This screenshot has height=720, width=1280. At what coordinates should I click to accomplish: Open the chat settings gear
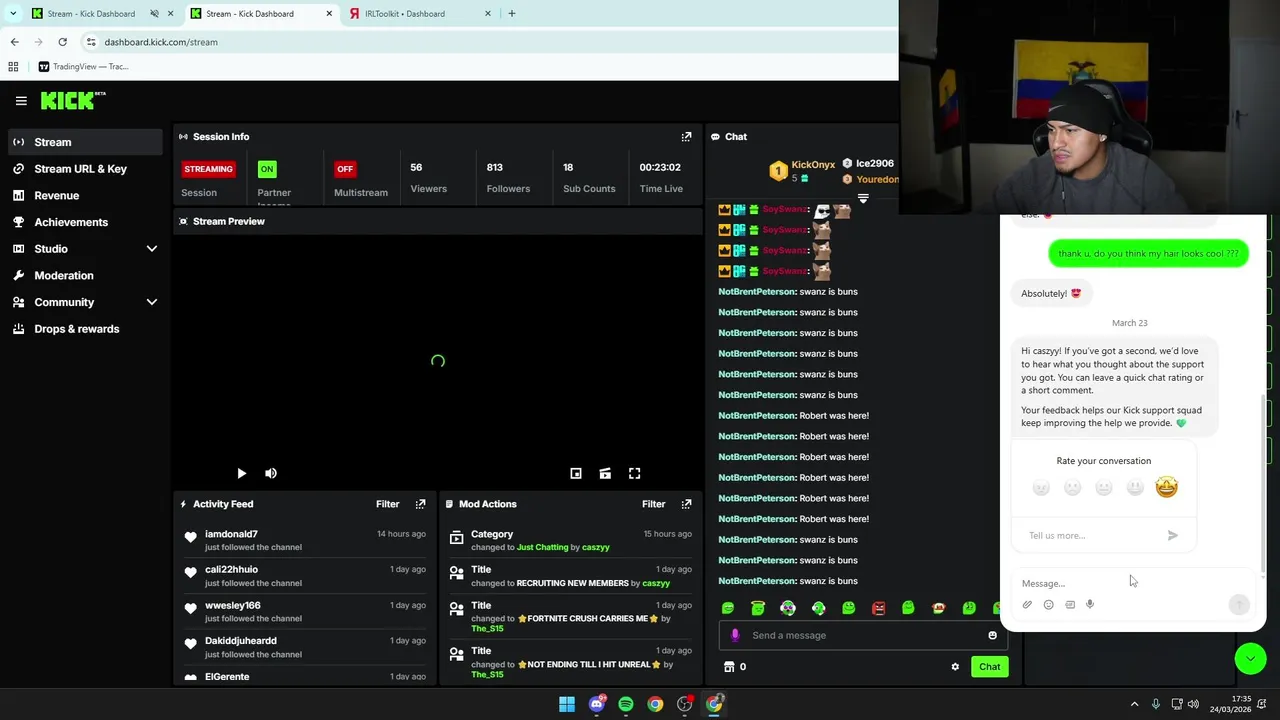coord(955,667)
